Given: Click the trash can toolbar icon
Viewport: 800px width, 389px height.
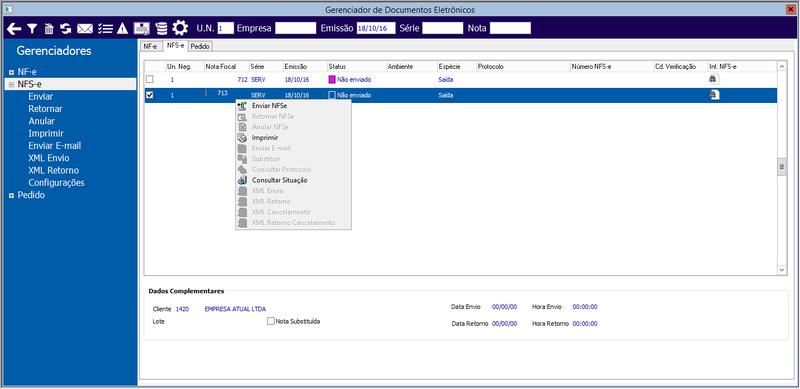Looking at the screenshot, I should coord(49,29).
